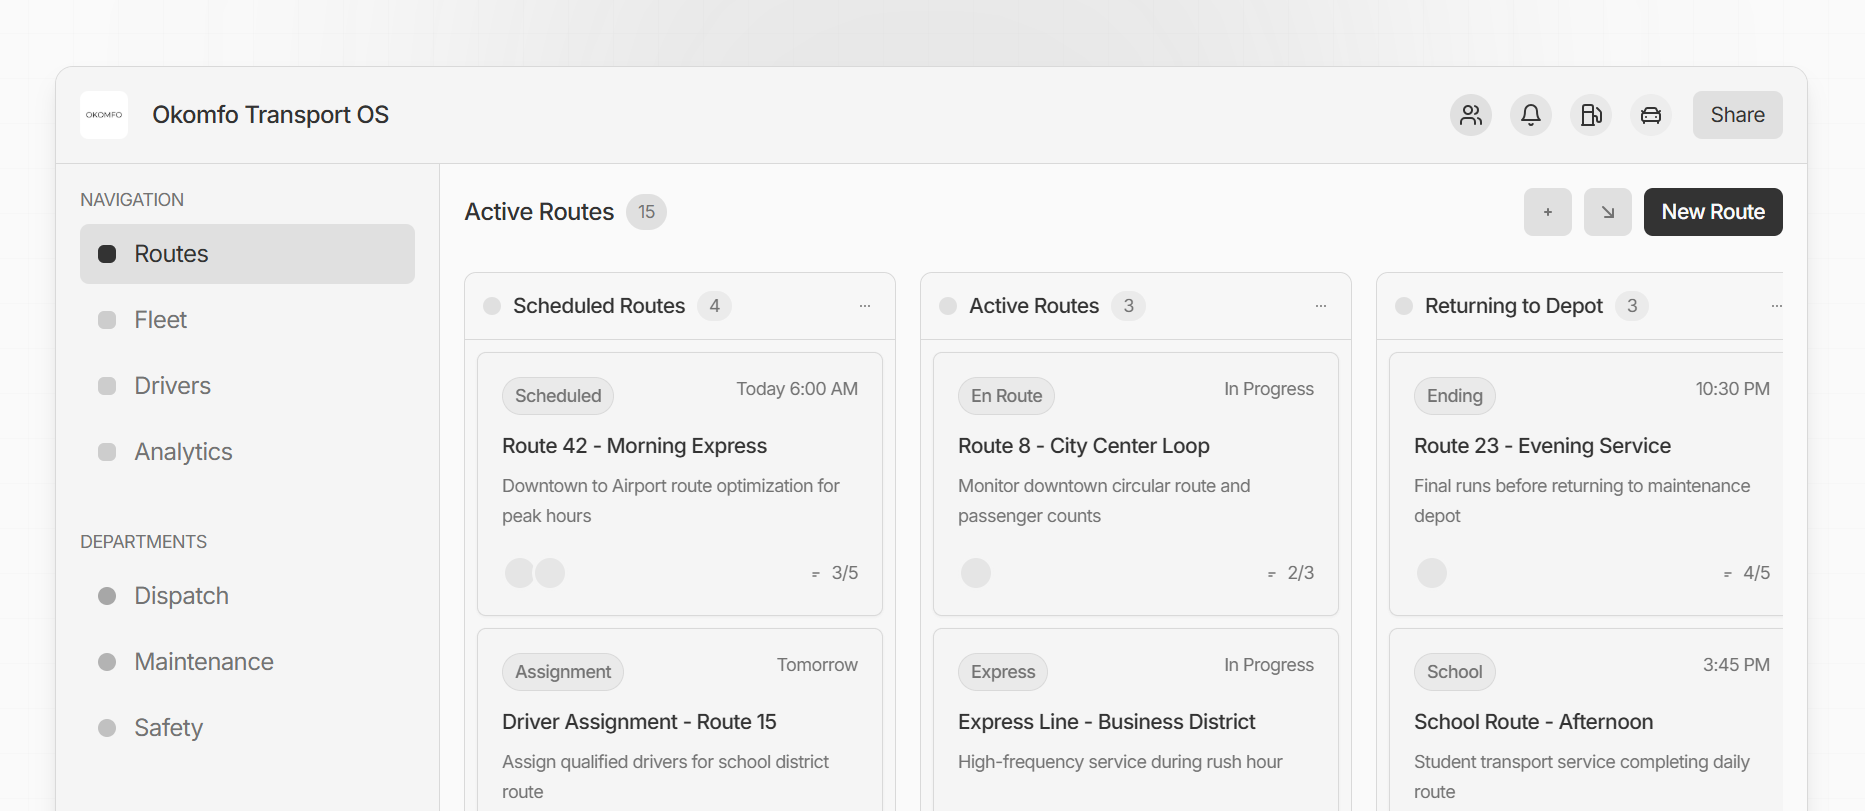The height and width of the screenshot is (811, 1865).
Task: Select the Maintenance department
Action: 247,662
